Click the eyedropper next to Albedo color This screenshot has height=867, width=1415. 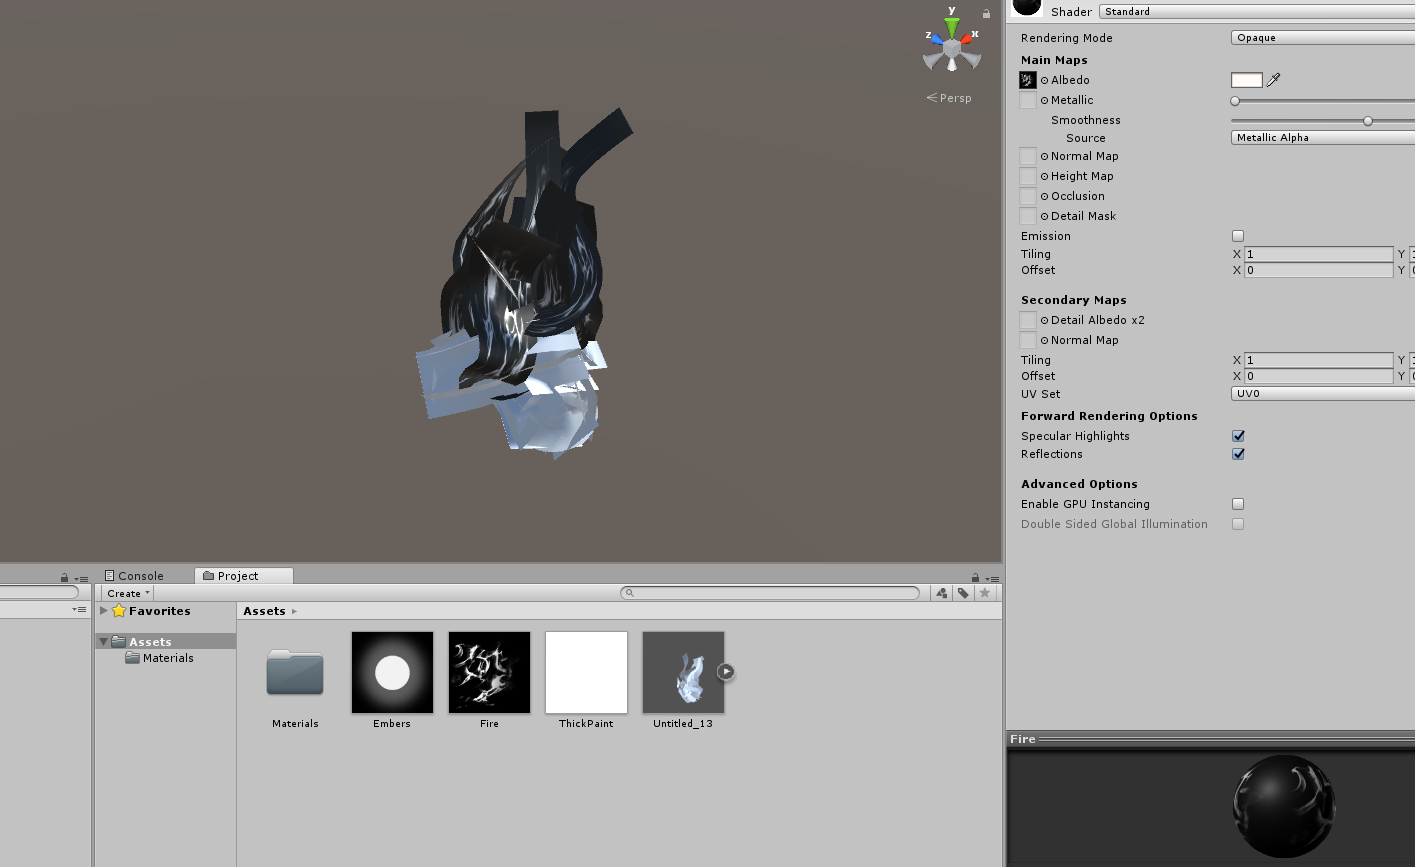[x=1271, y=80]
